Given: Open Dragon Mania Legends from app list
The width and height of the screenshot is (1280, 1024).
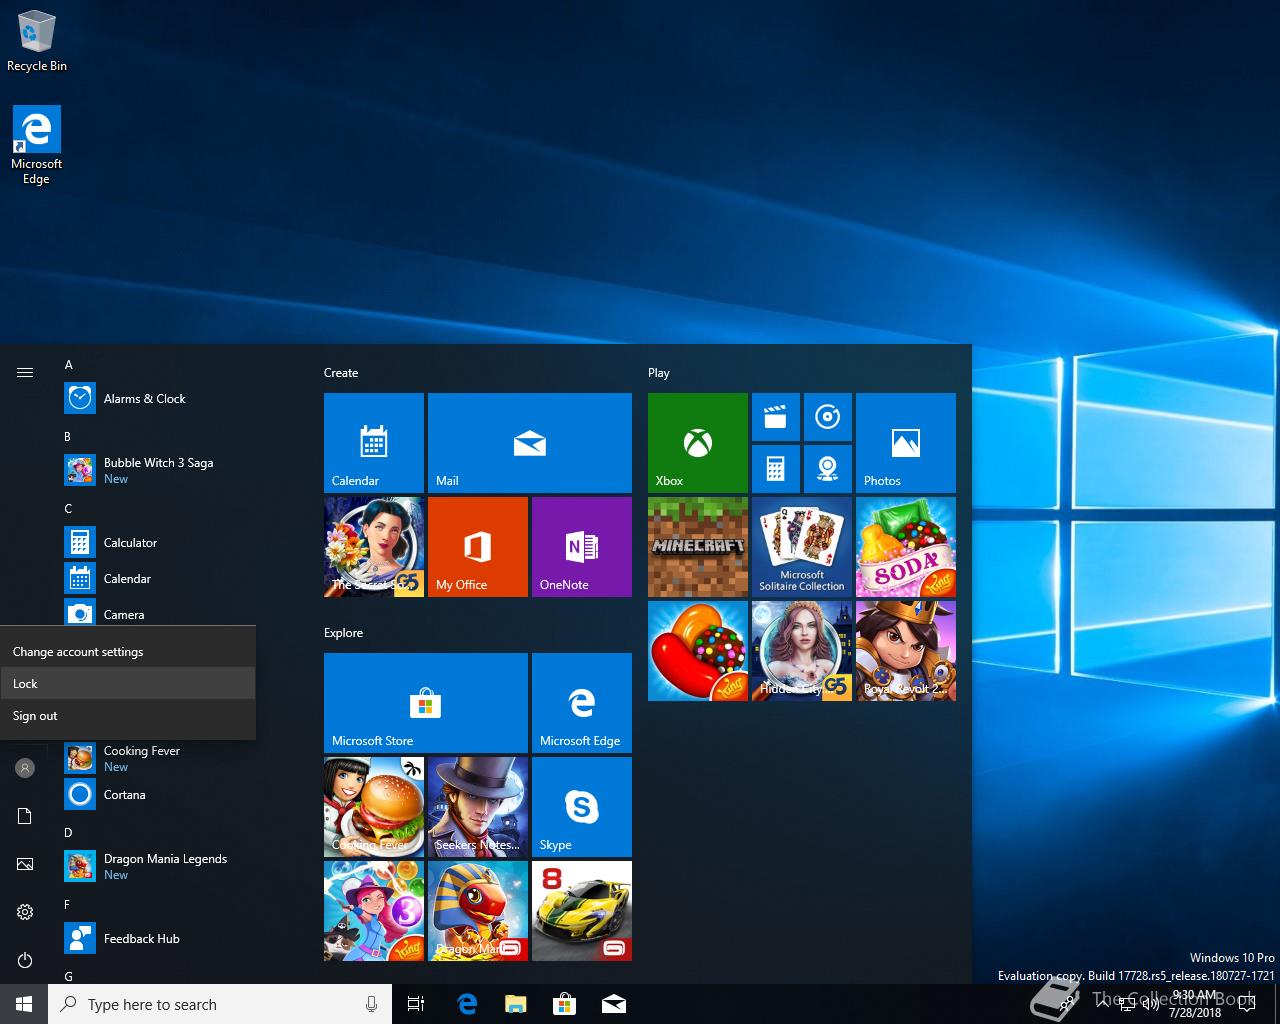Looking at the screenshot, I should (x=178, y=866).
